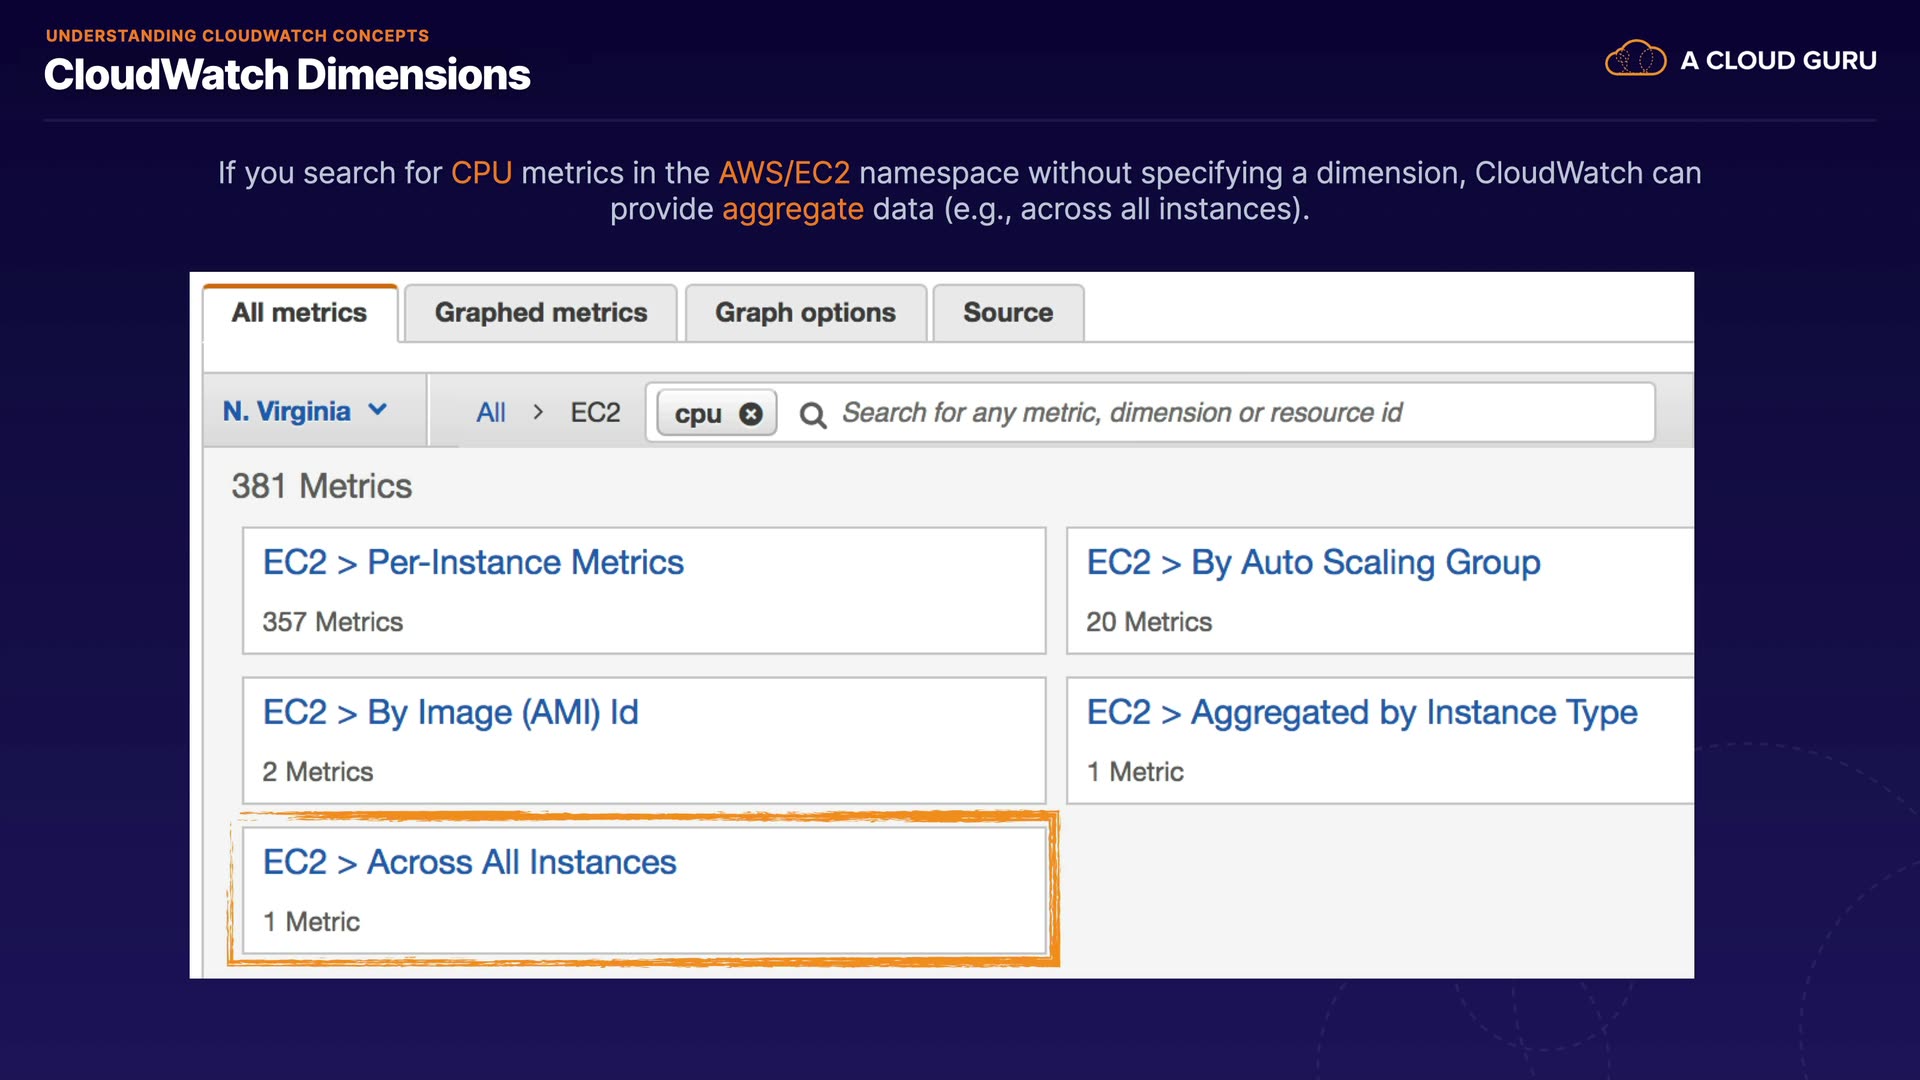Click the breadcrumb arrow after All

(x=538, y=412)
